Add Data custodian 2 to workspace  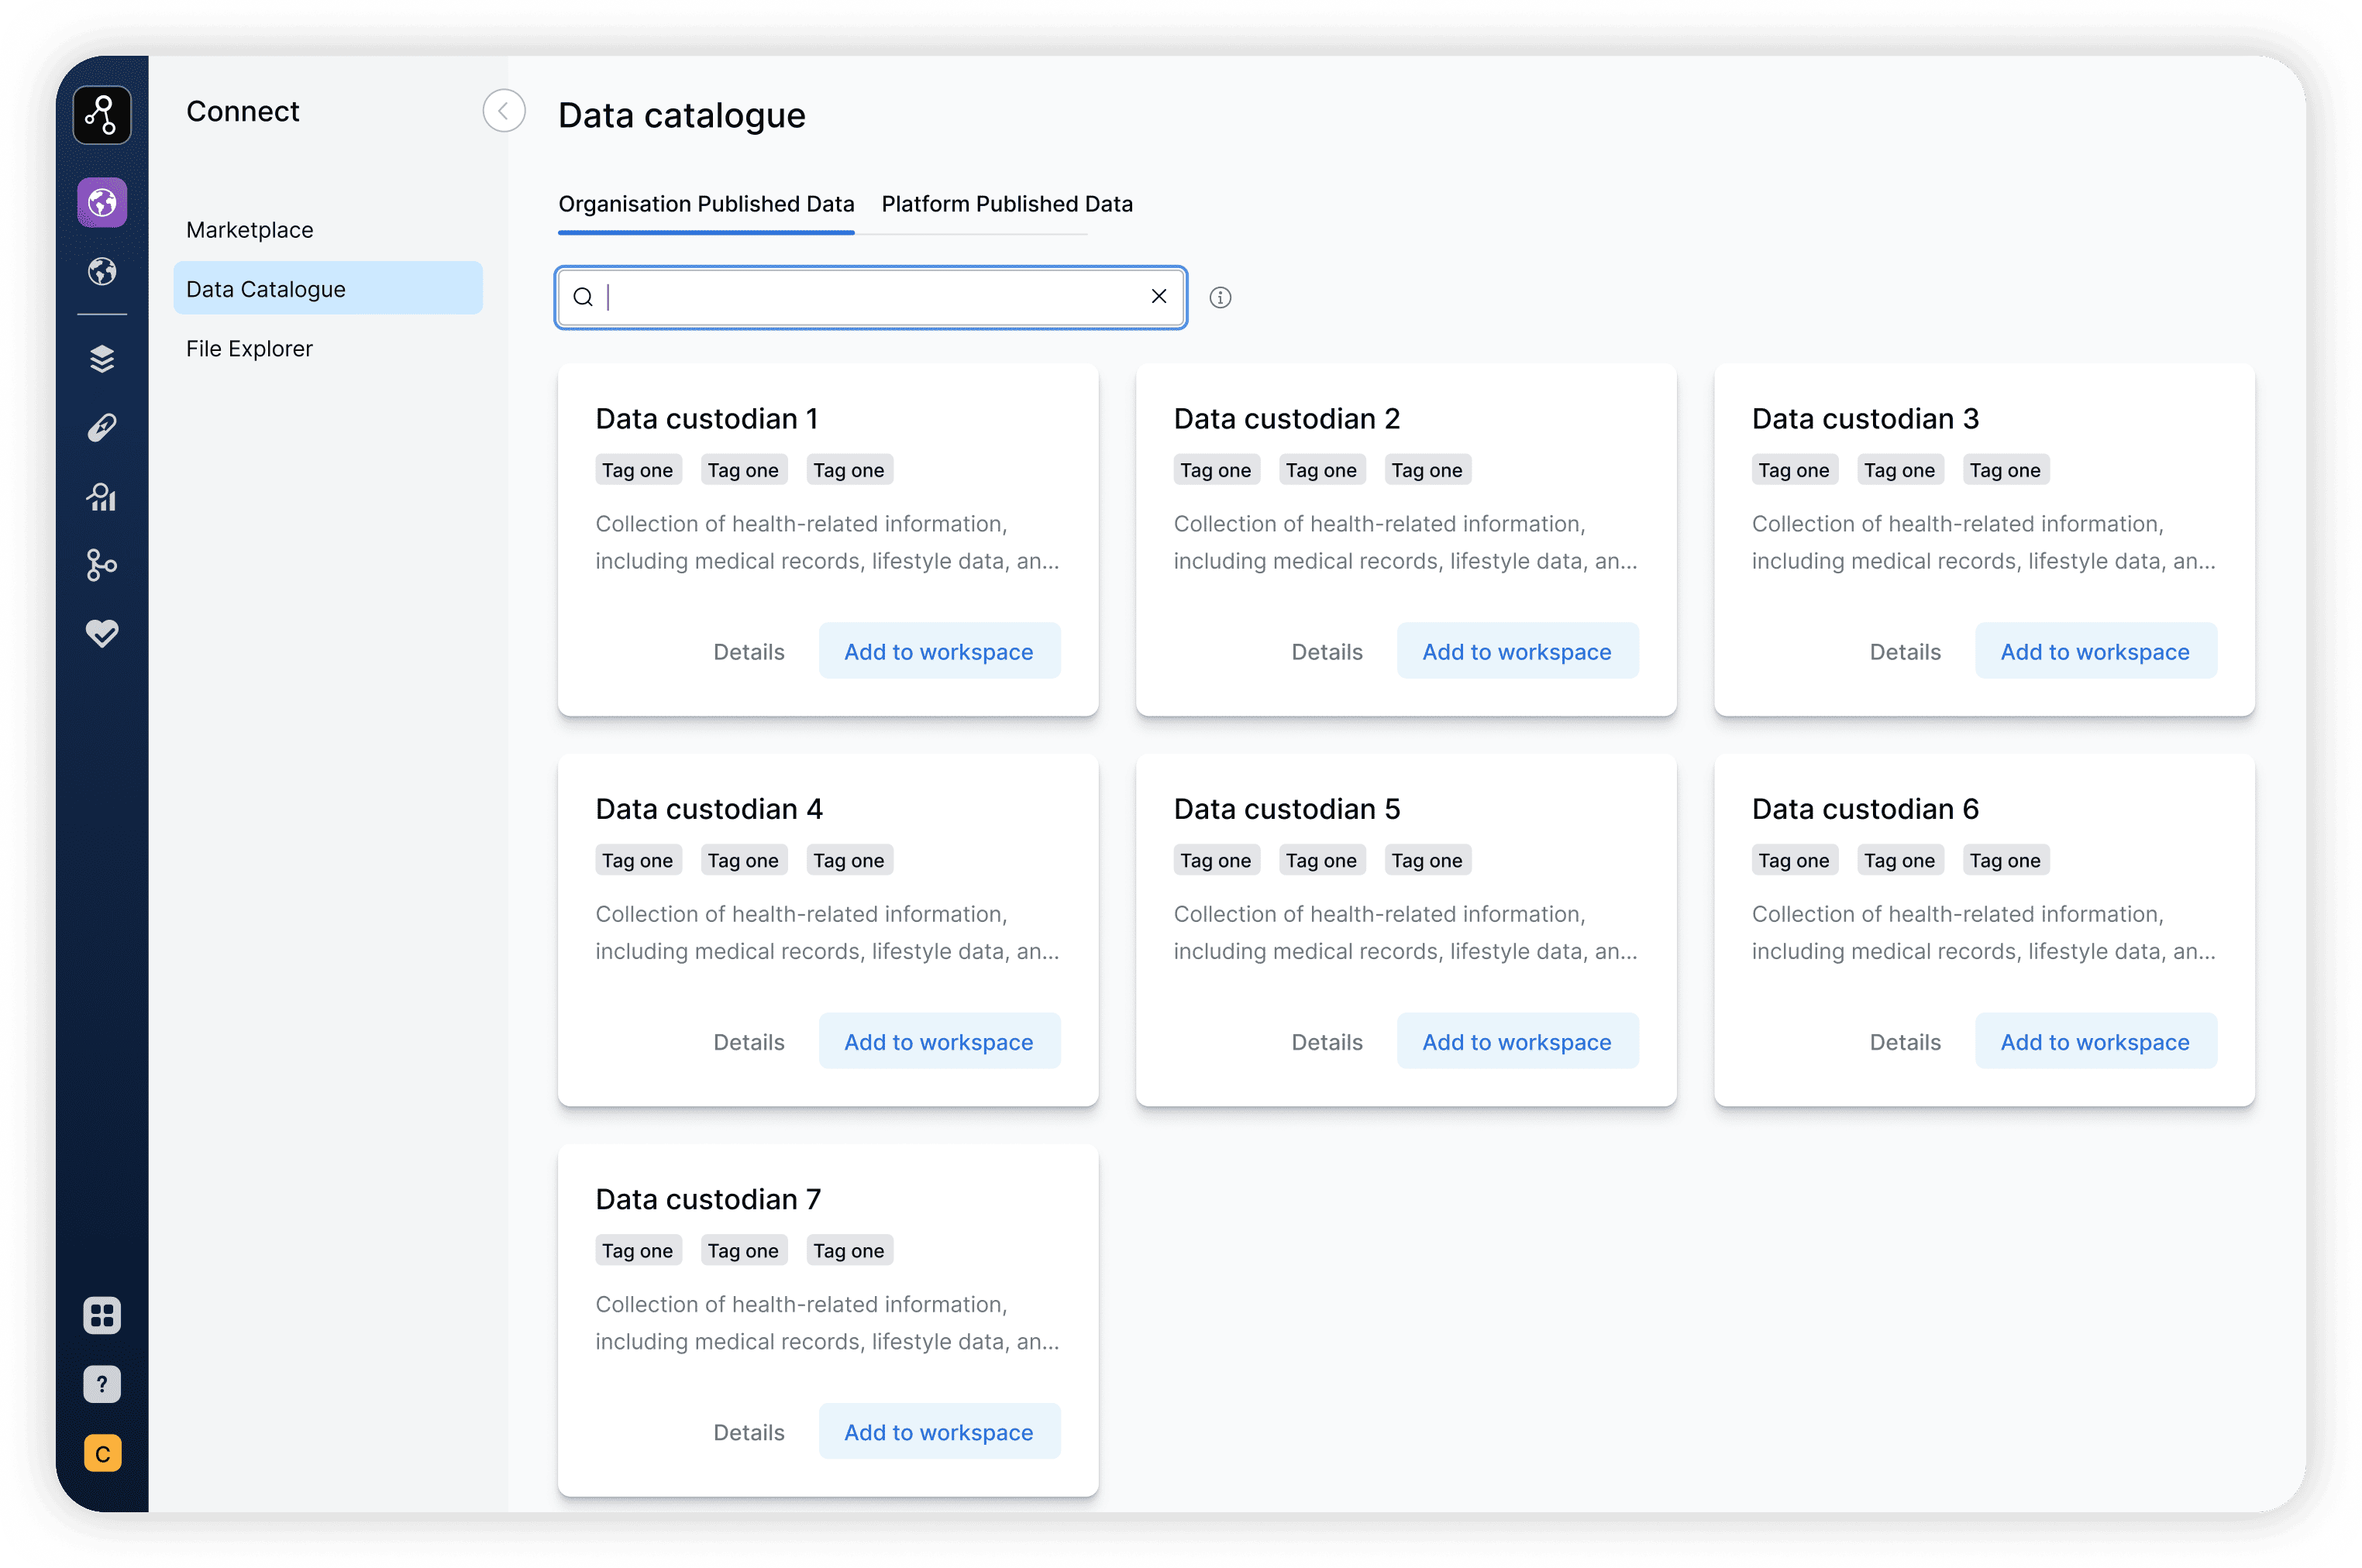pyautogui.click(x=1517, y=652)
